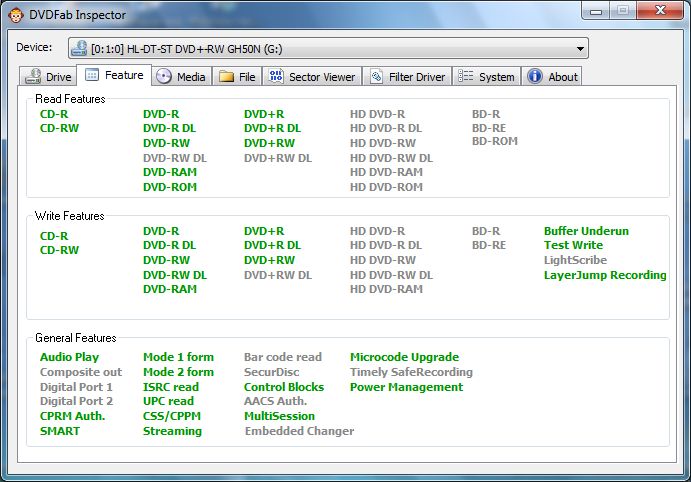Image resolution: width=691 pixels, height=482 pixels.
Task: Click the grayed 'Composite out' entry
Action: 81,372
